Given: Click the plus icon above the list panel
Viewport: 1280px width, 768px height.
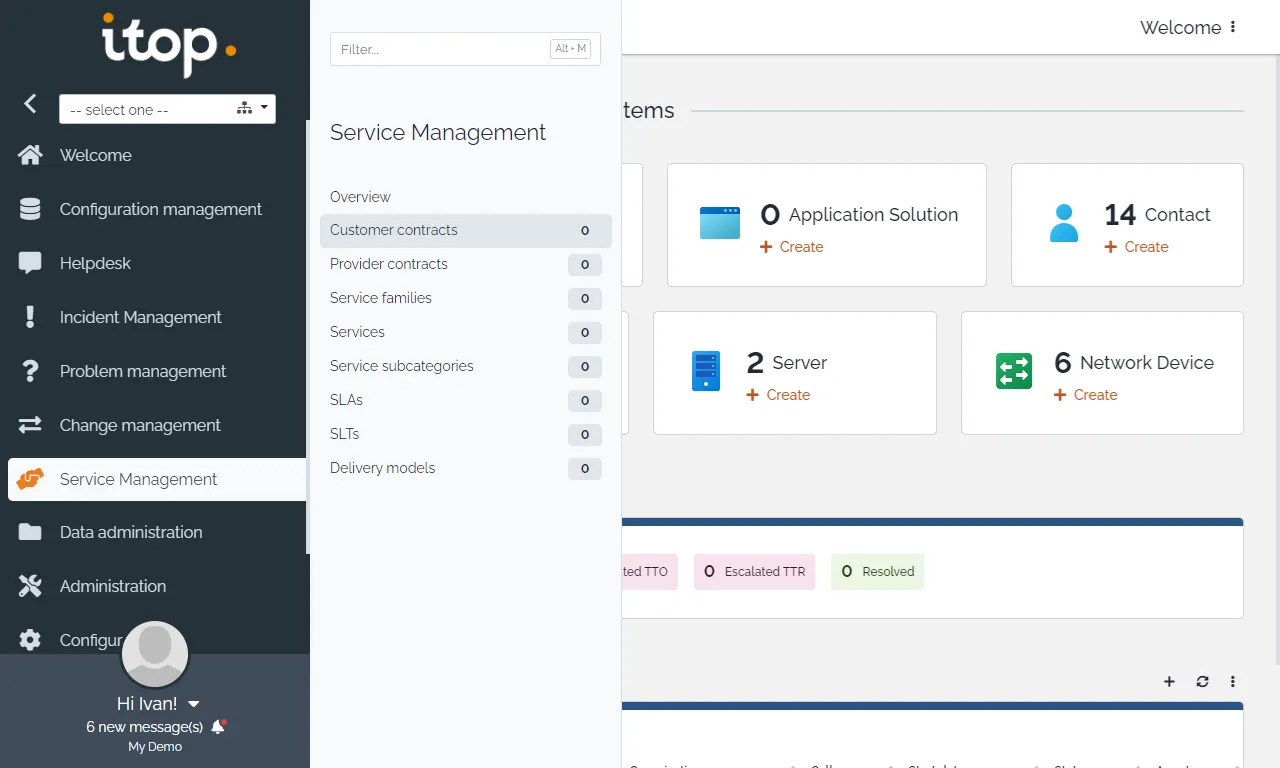Looking at the screenshot, I should pos(1169,682).
